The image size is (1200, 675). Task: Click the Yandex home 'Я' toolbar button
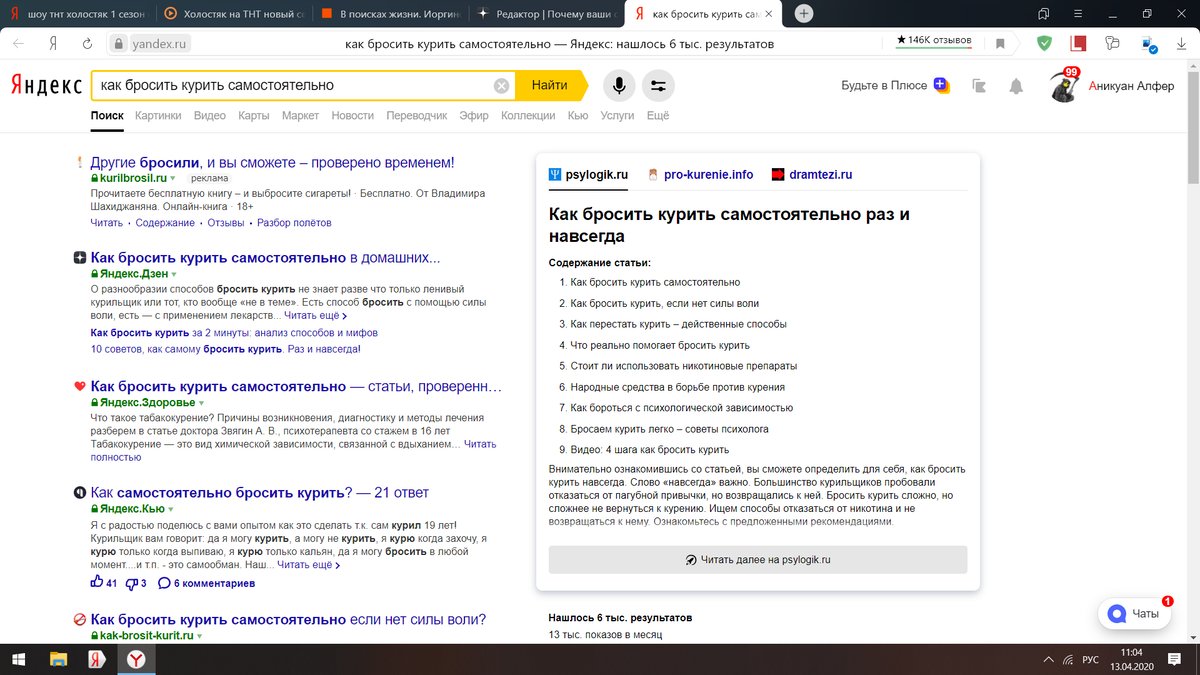[52, 44]
